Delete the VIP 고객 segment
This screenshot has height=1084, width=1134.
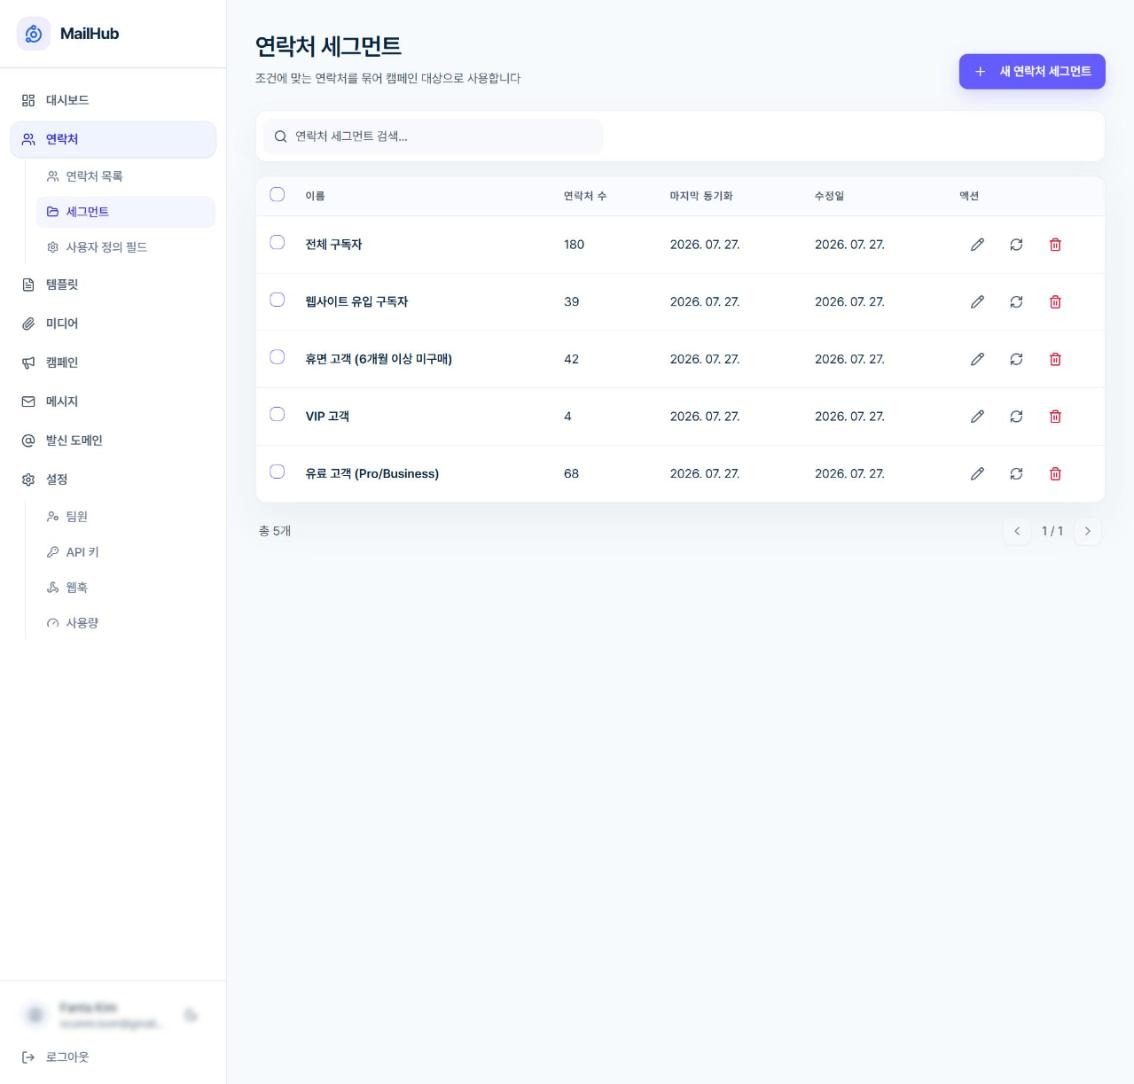point(1055,417)
